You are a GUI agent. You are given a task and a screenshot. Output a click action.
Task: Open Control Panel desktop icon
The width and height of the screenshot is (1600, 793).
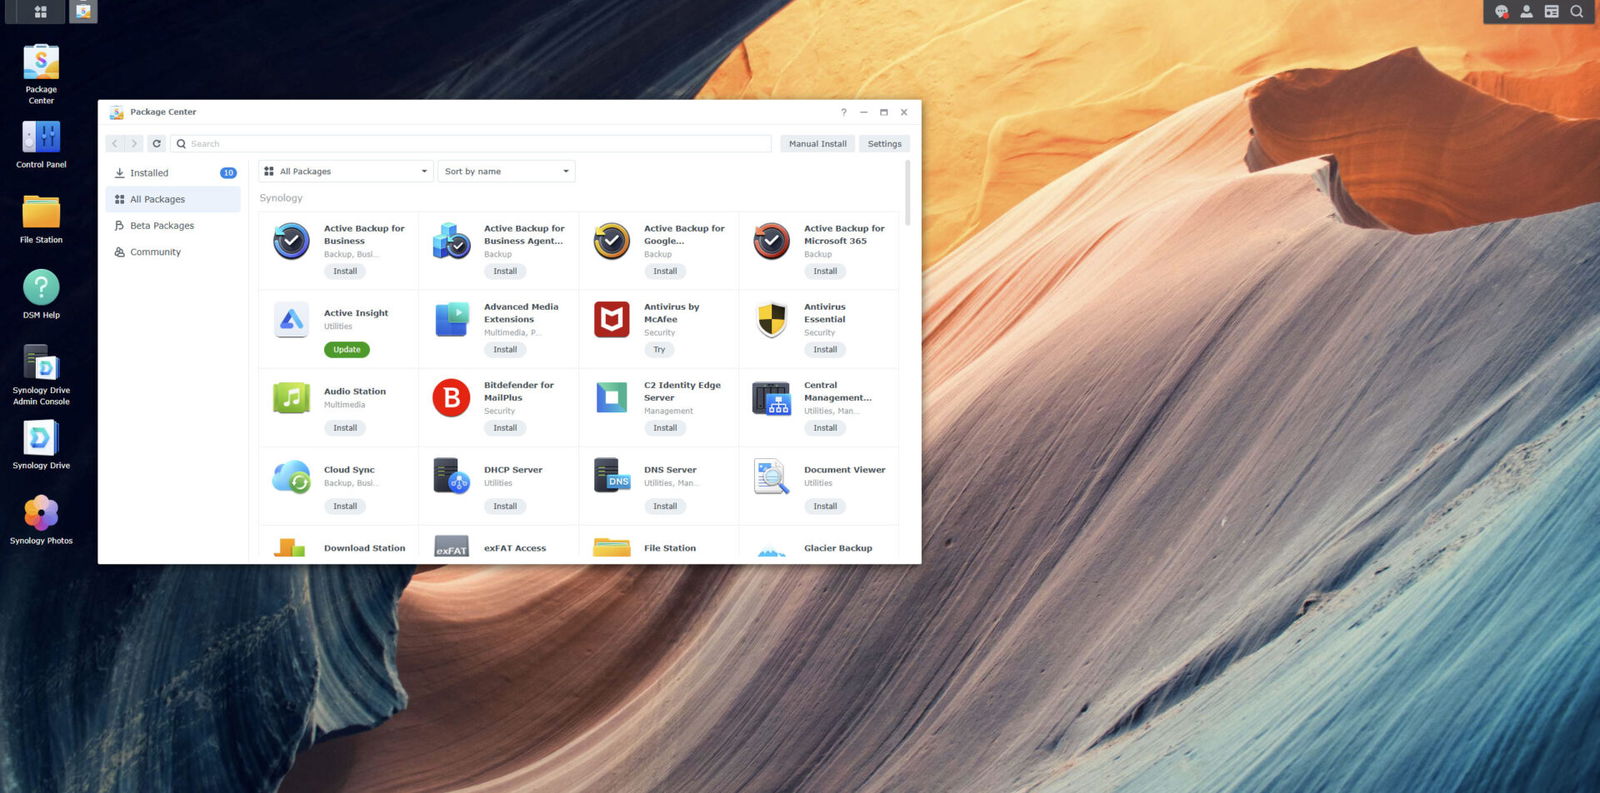pyautogui.click(x=41, y=138)
